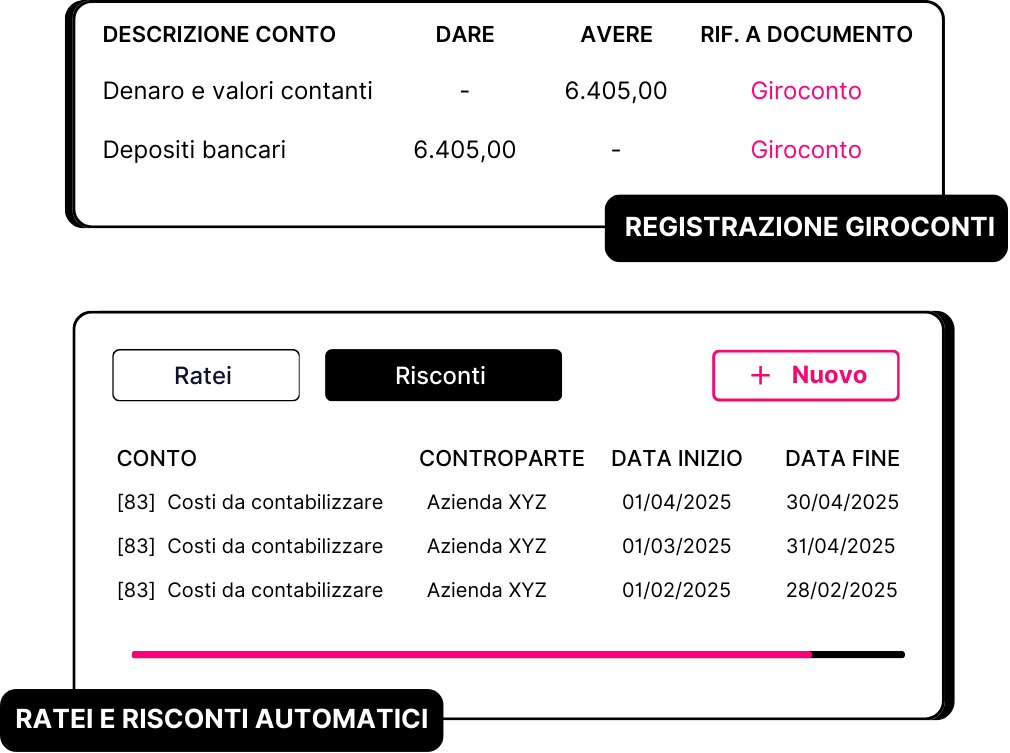Click the CONTO column header
The height and width of the screenshot is (753, 1010).
pyautogui.click(x=157, y=459)
